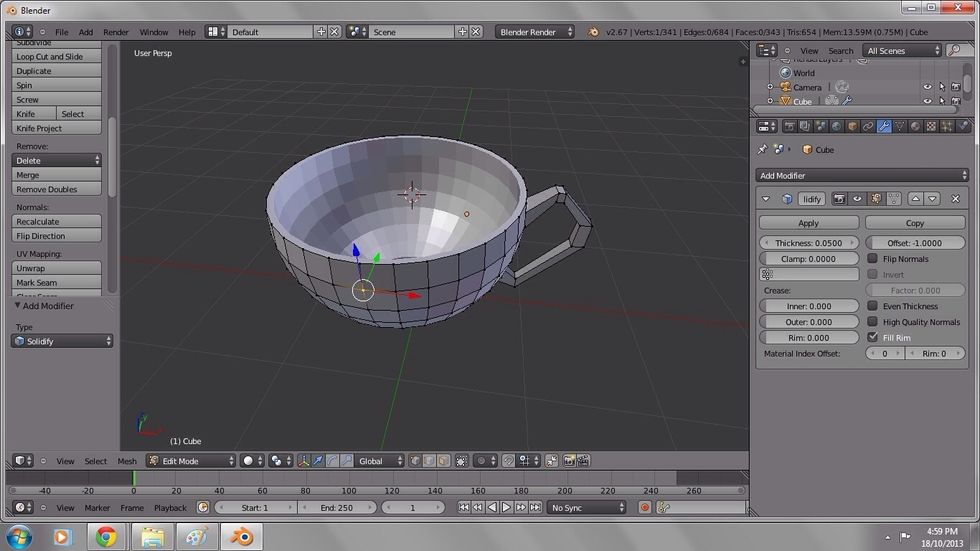
Task: Uncheck the Fill Rim checkbox
Action: click(x=872, y=337)
